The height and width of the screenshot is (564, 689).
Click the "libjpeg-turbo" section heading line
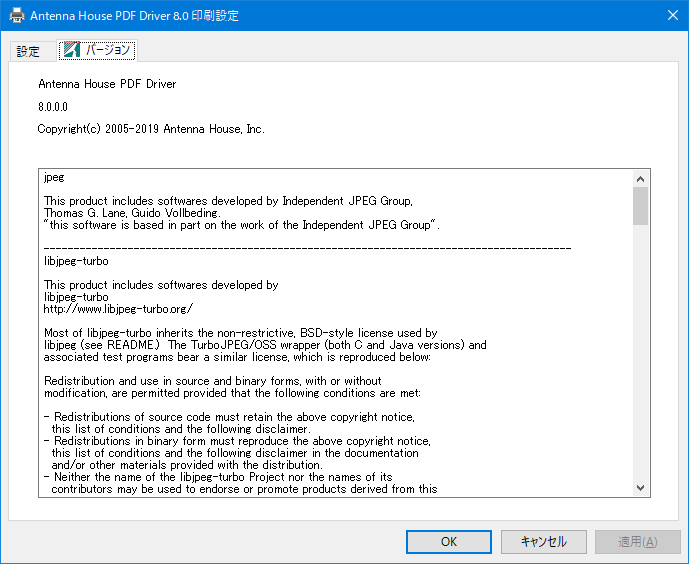coord(76,261)
